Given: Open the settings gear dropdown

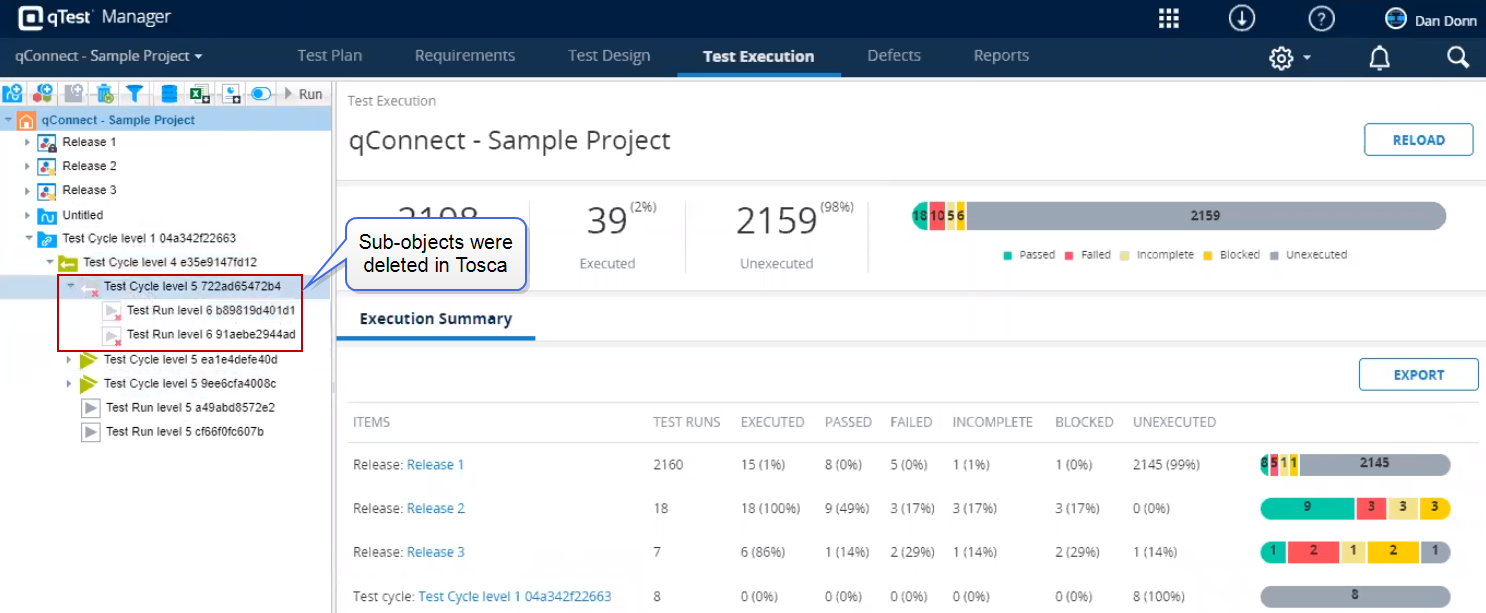Looking at the screenshot, I should pyautogui.click(x=1289, y=58).
